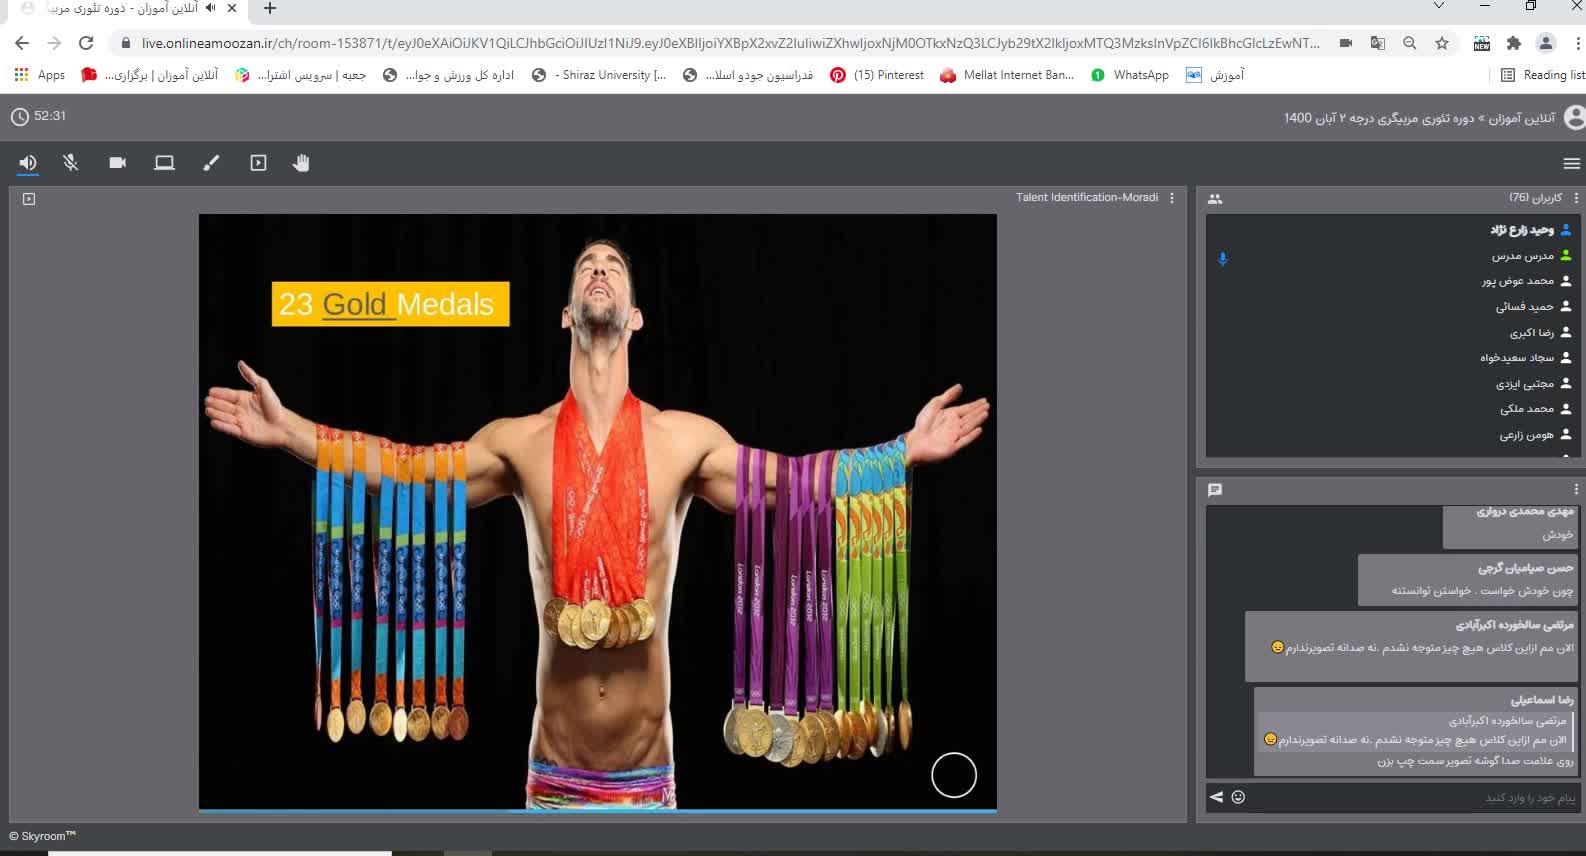Image resolution: width=1586 pixels, height=856 pixels.
Task: Open the hamburger menu in the room toolbar
Action: tap(1571, 164)
